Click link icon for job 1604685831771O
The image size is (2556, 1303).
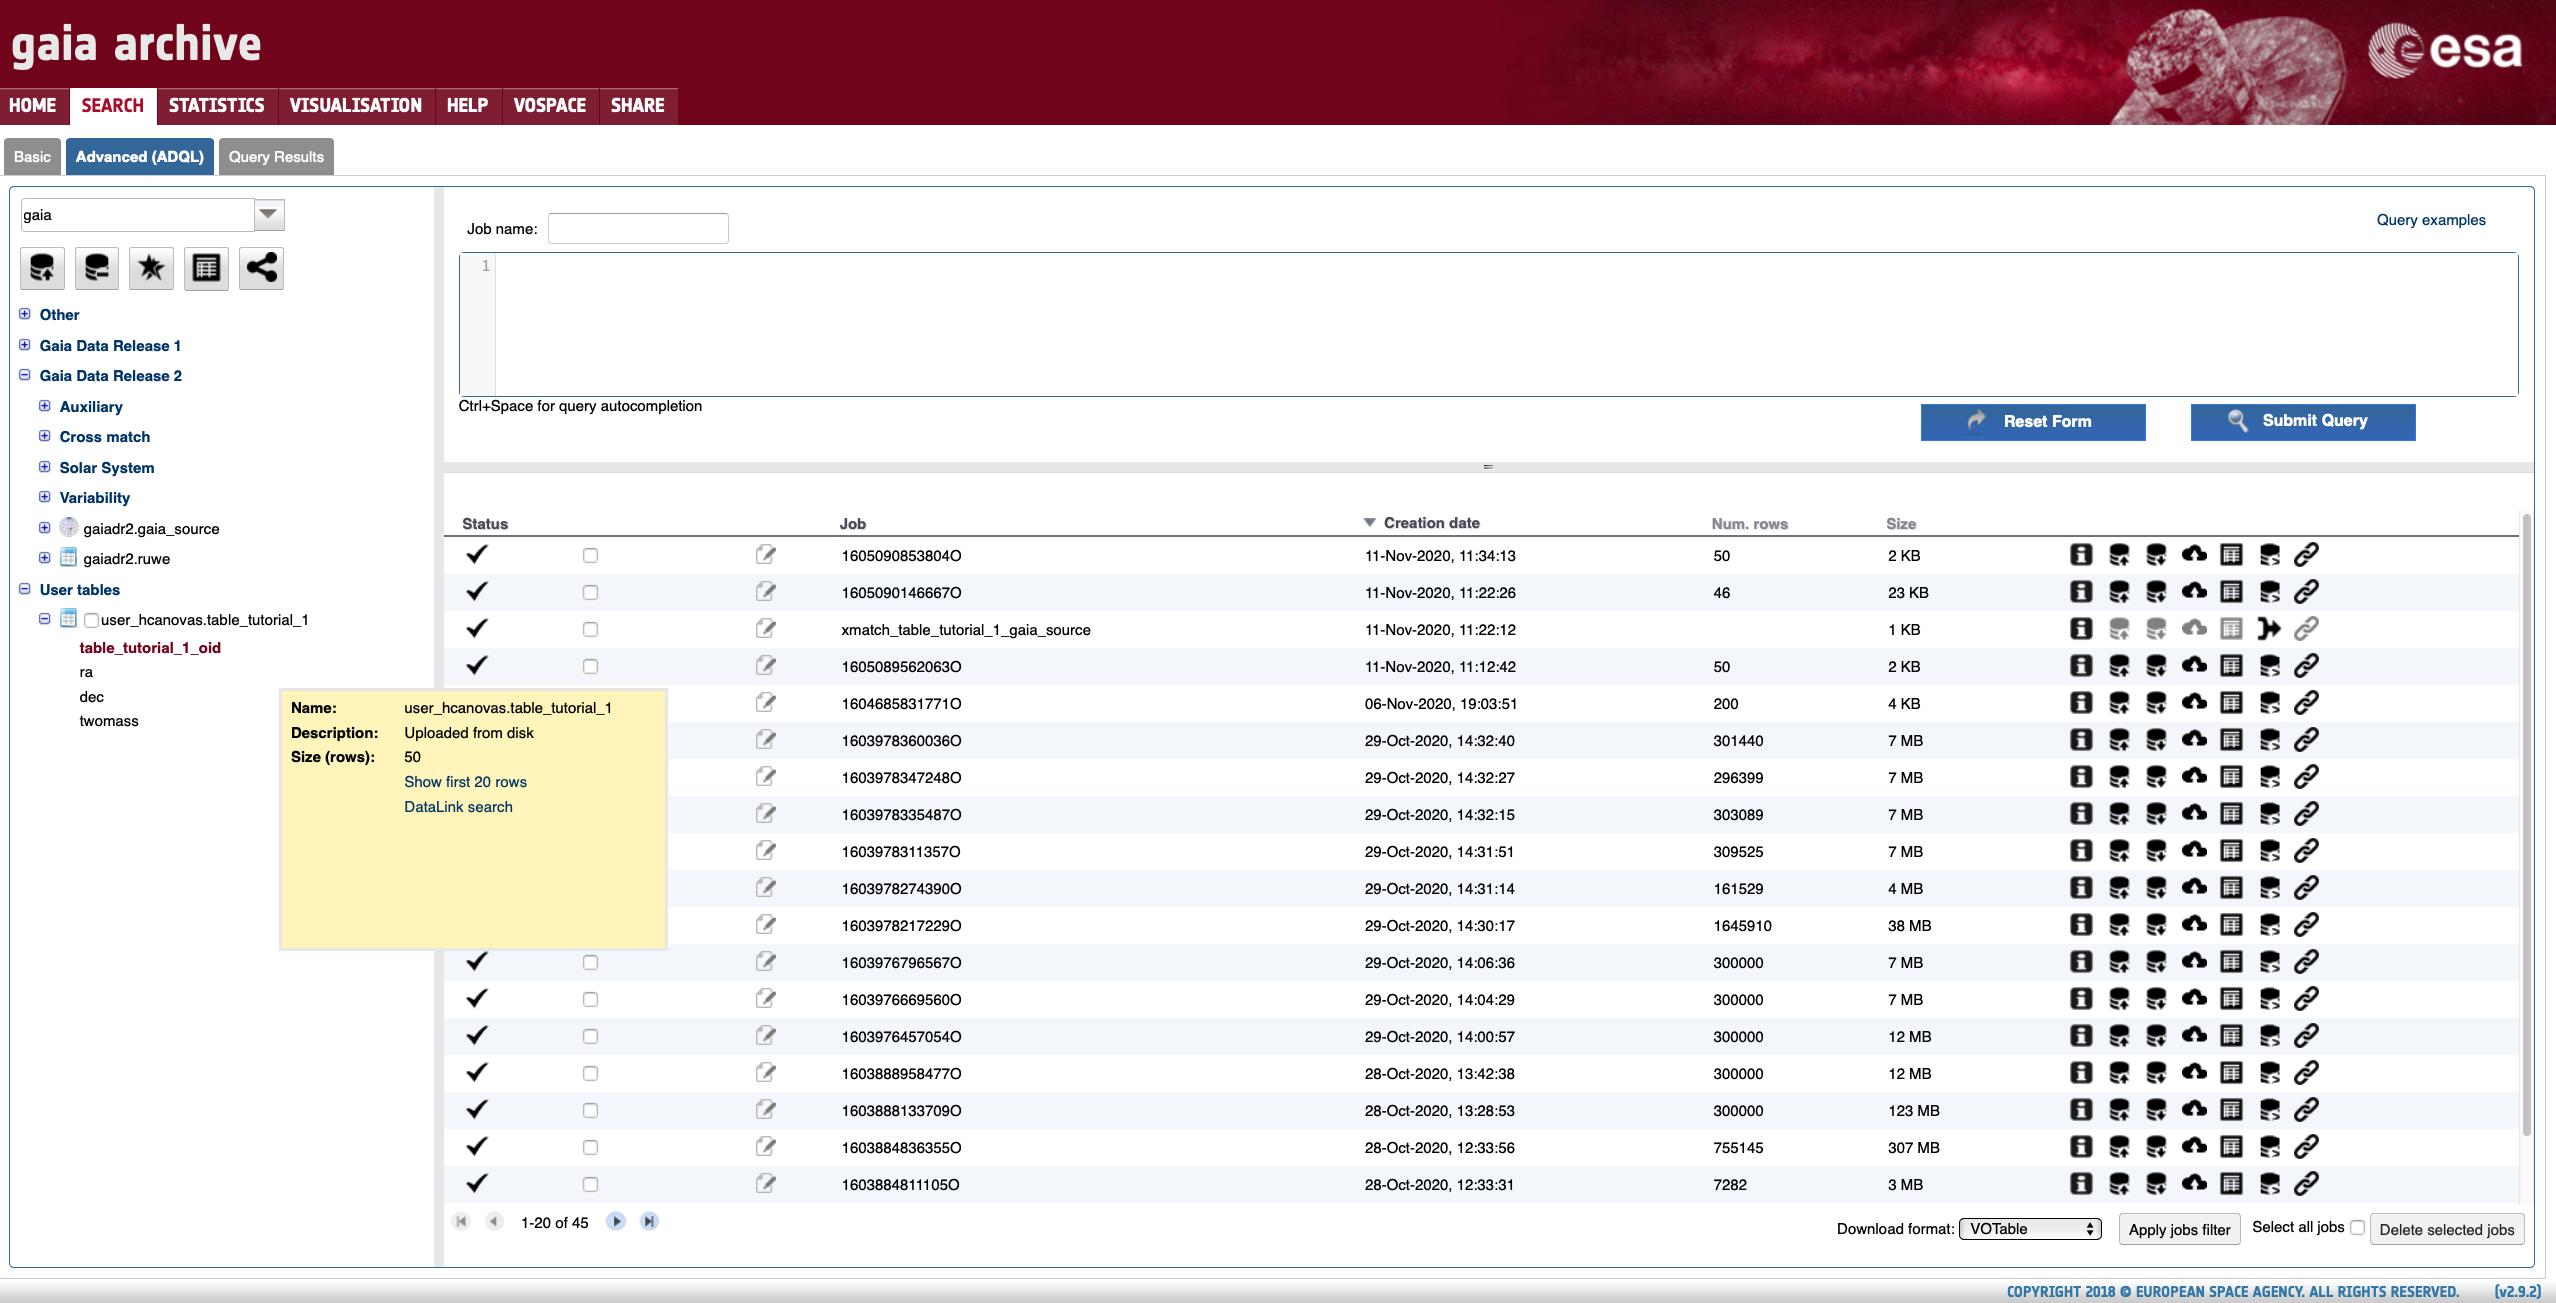click(x=2306, y=703)
